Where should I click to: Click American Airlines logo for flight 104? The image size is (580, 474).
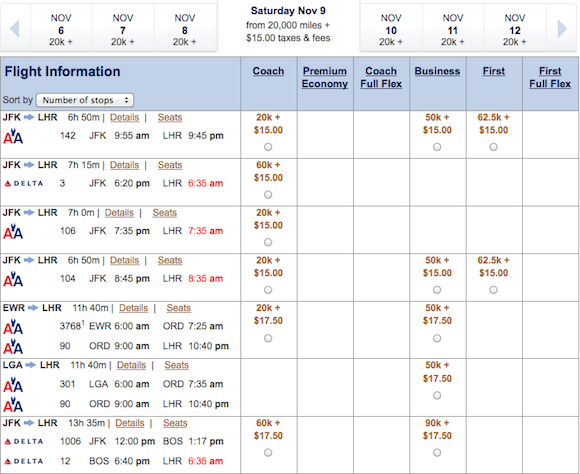(x=13, y=279)
